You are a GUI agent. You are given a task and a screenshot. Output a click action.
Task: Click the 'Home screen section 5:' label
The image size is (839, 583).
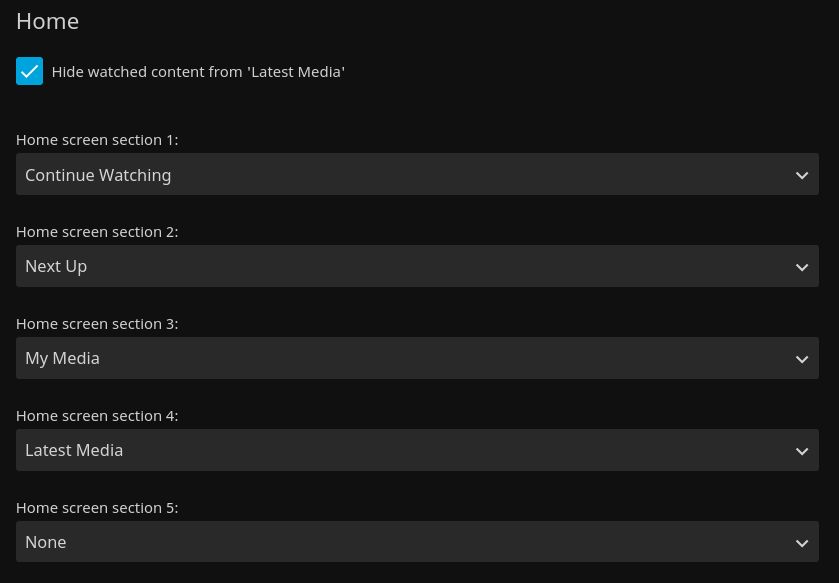[x=97, y=508]
